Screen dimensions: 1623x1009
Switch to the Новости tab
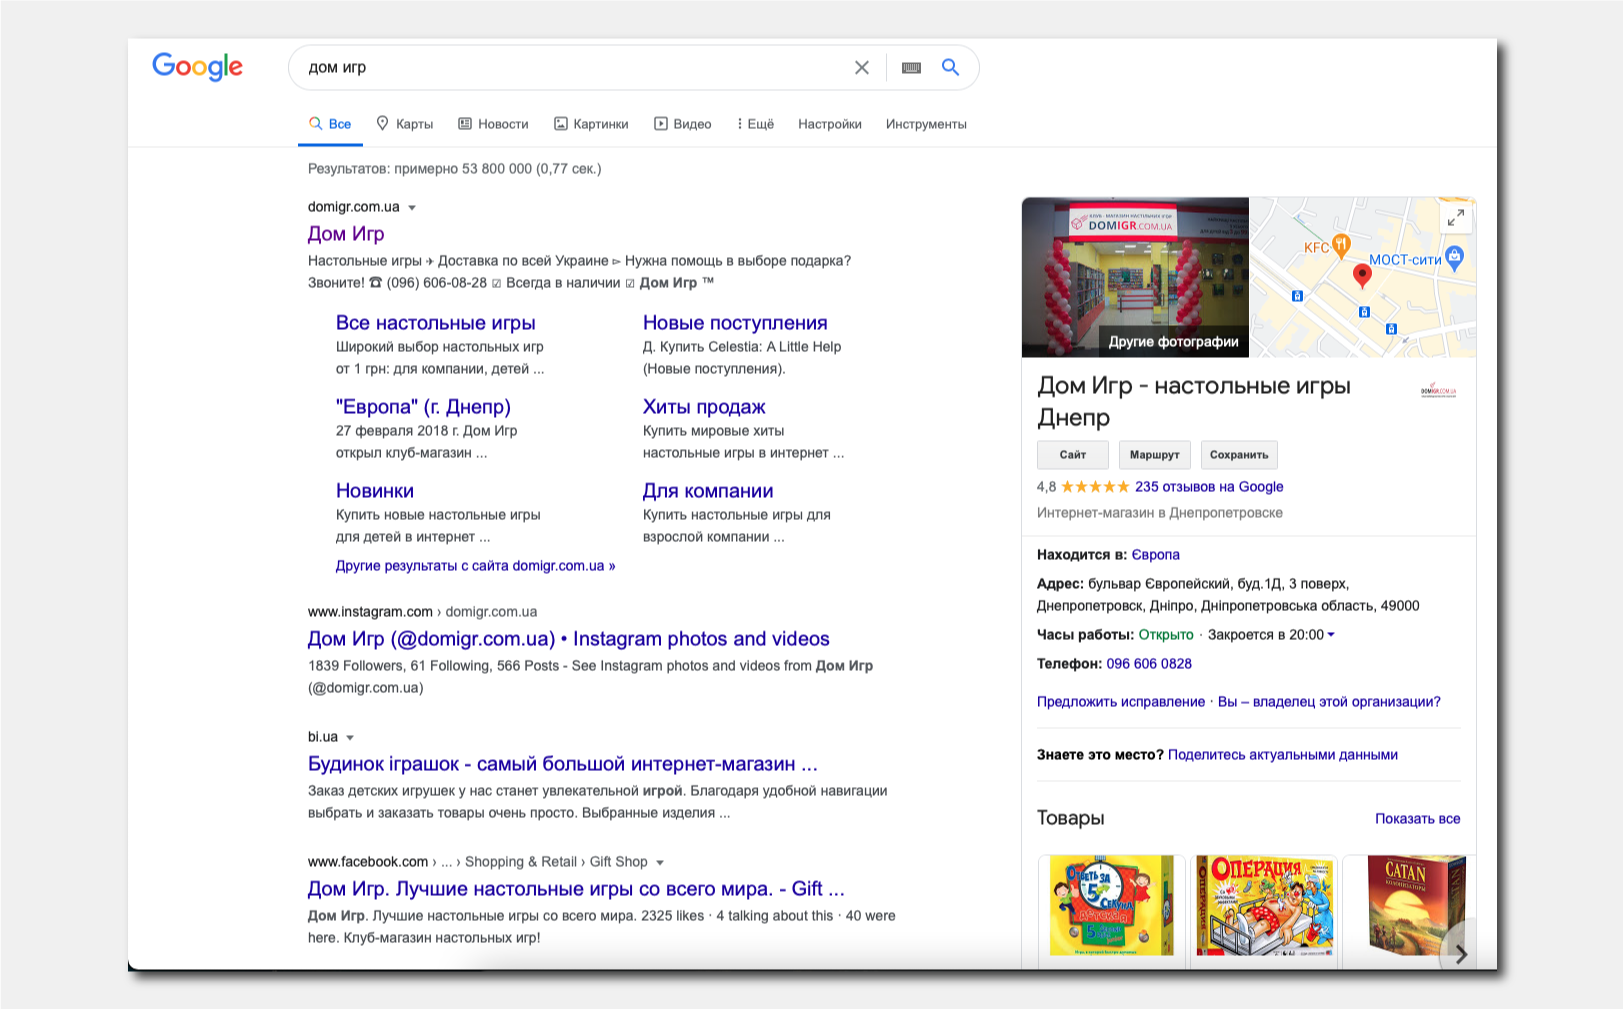[493, 124]
